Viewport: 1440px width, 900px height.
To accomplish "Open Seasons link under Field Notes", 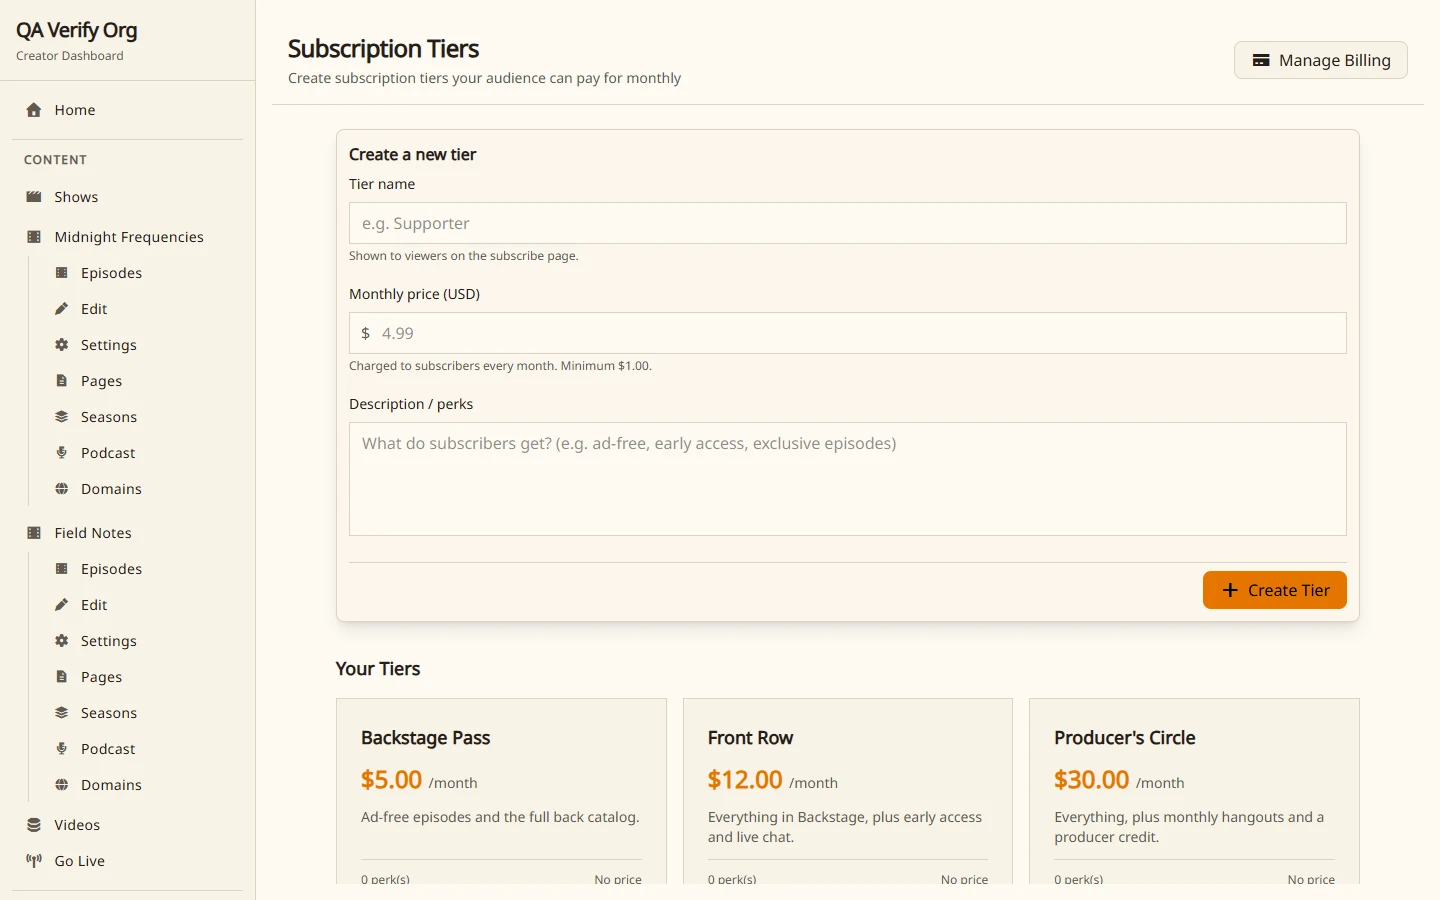I will pyautogui.click(x=141, y=713).
